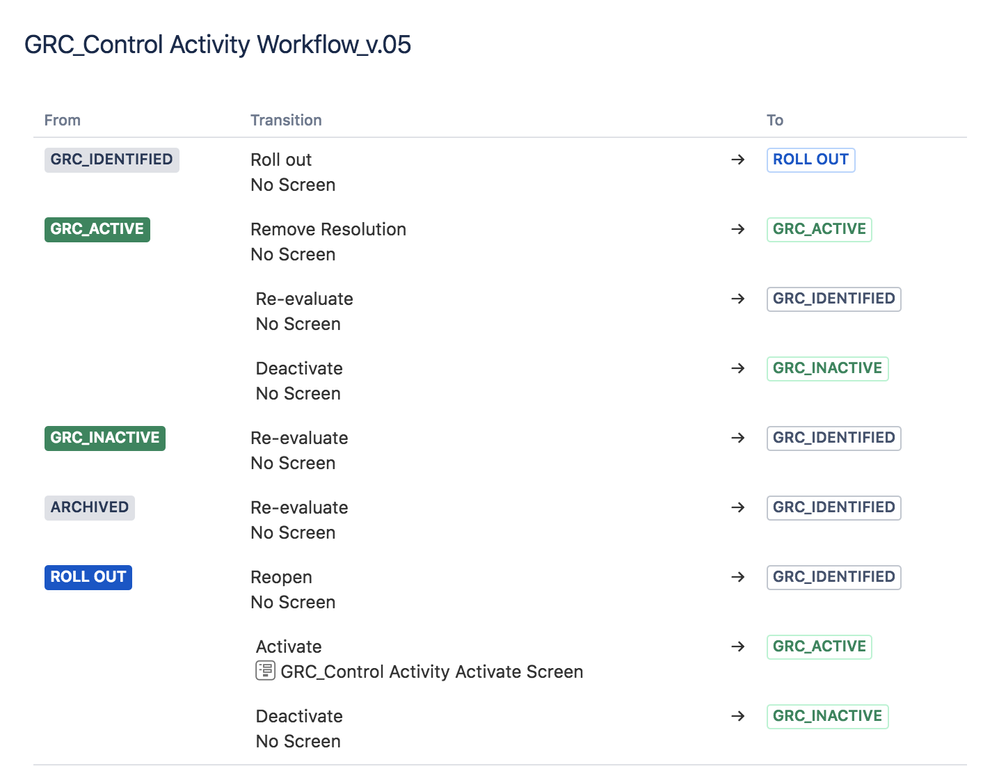The height and width of the screenshot is (781, 999).
Task: Click Re-evaluate transition in GRC_INACTIVE row
Action: pyautogui.click(x=299, y=438)
